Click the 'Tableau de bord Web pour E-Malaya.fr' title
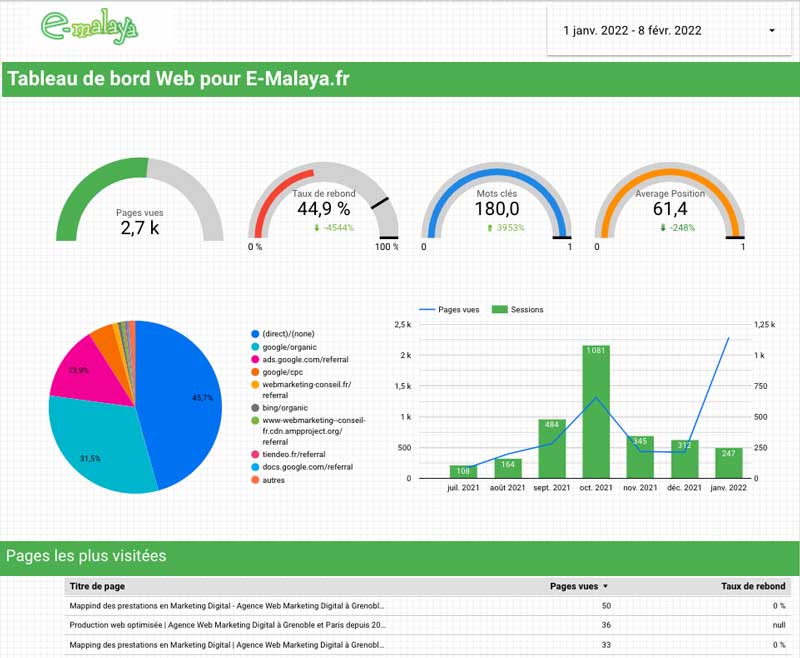The height and width of the screenshot is (658, 800). tap(179, 79)
